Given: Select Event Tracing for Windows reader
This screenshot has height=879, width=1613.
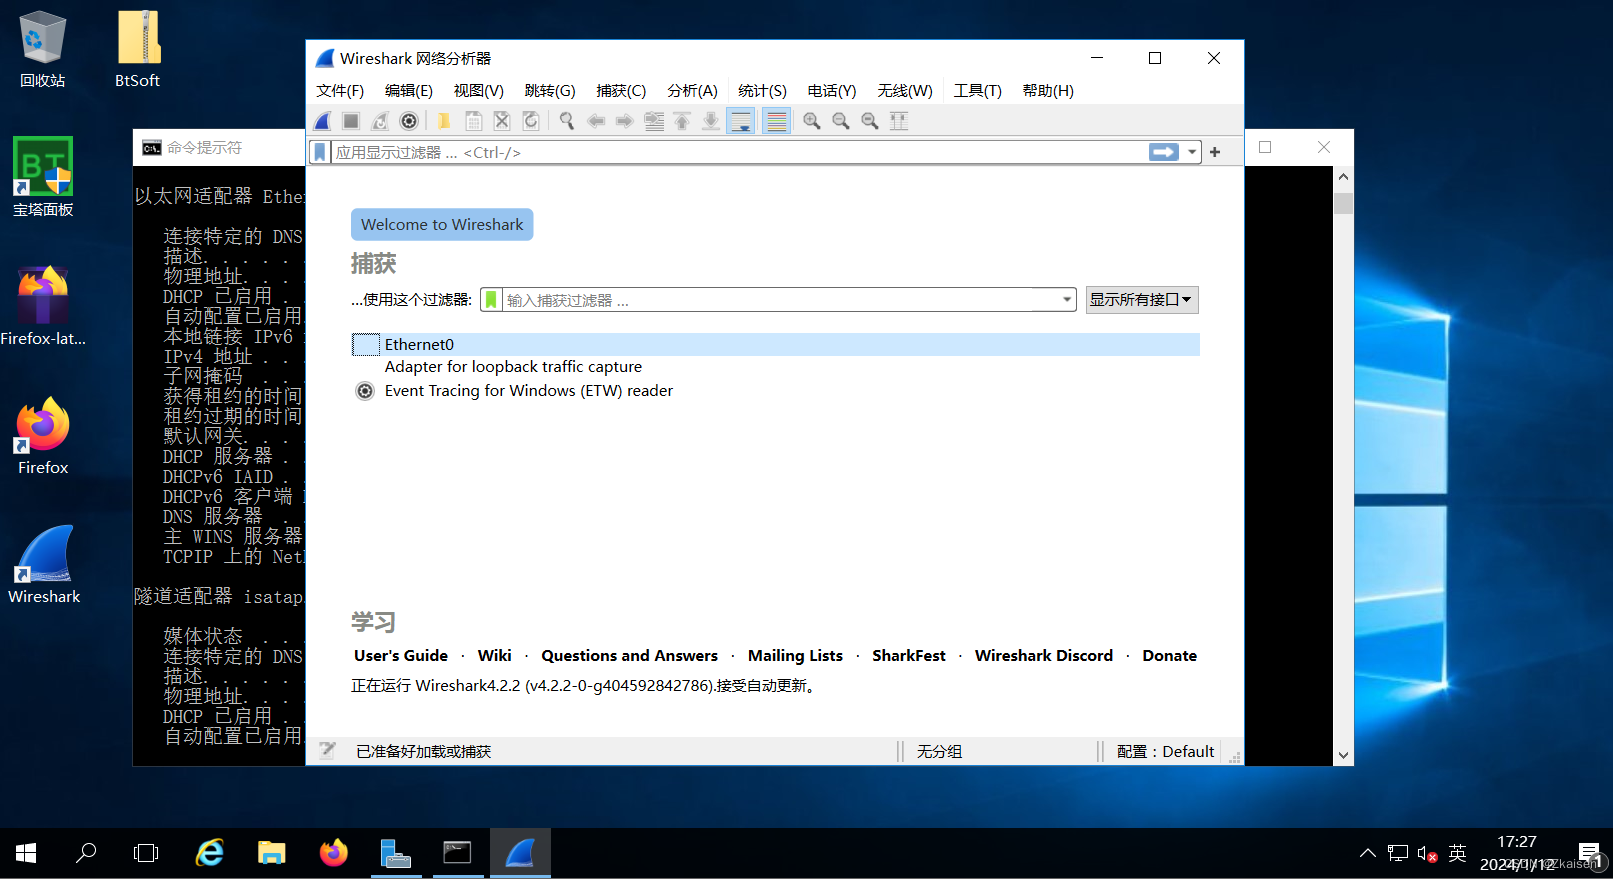Looking at the screenshot, I should 529,391.
